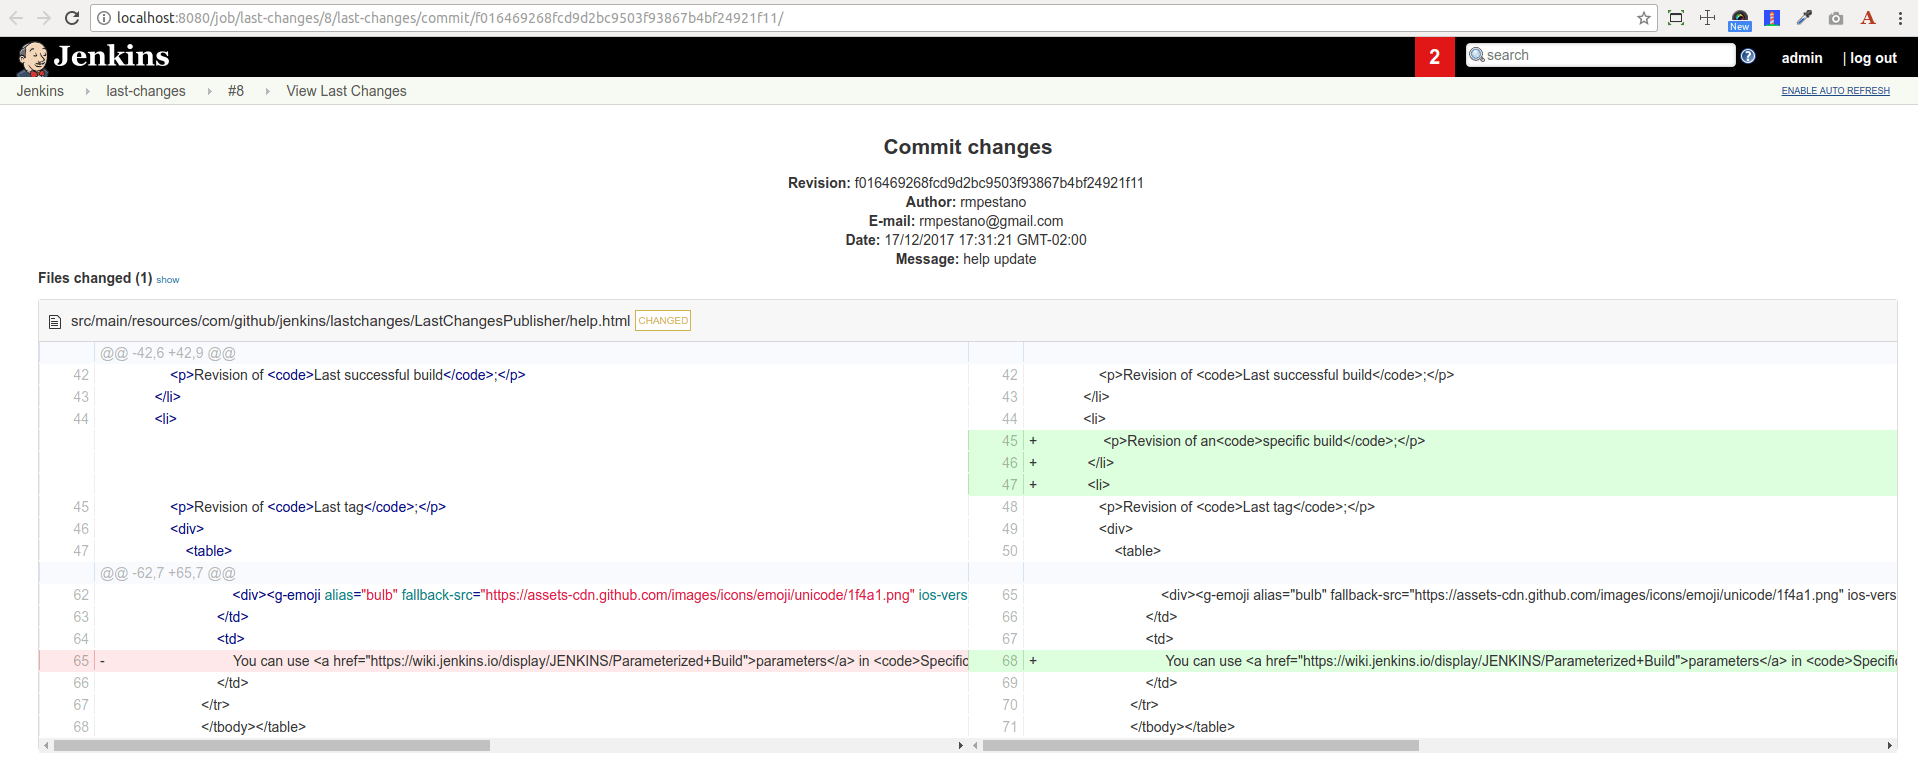This screenshot has width=1920, height=767.
Task: Click the hunk header @@ -42,6 +42,9 @@
Action: tap(168, 353)
